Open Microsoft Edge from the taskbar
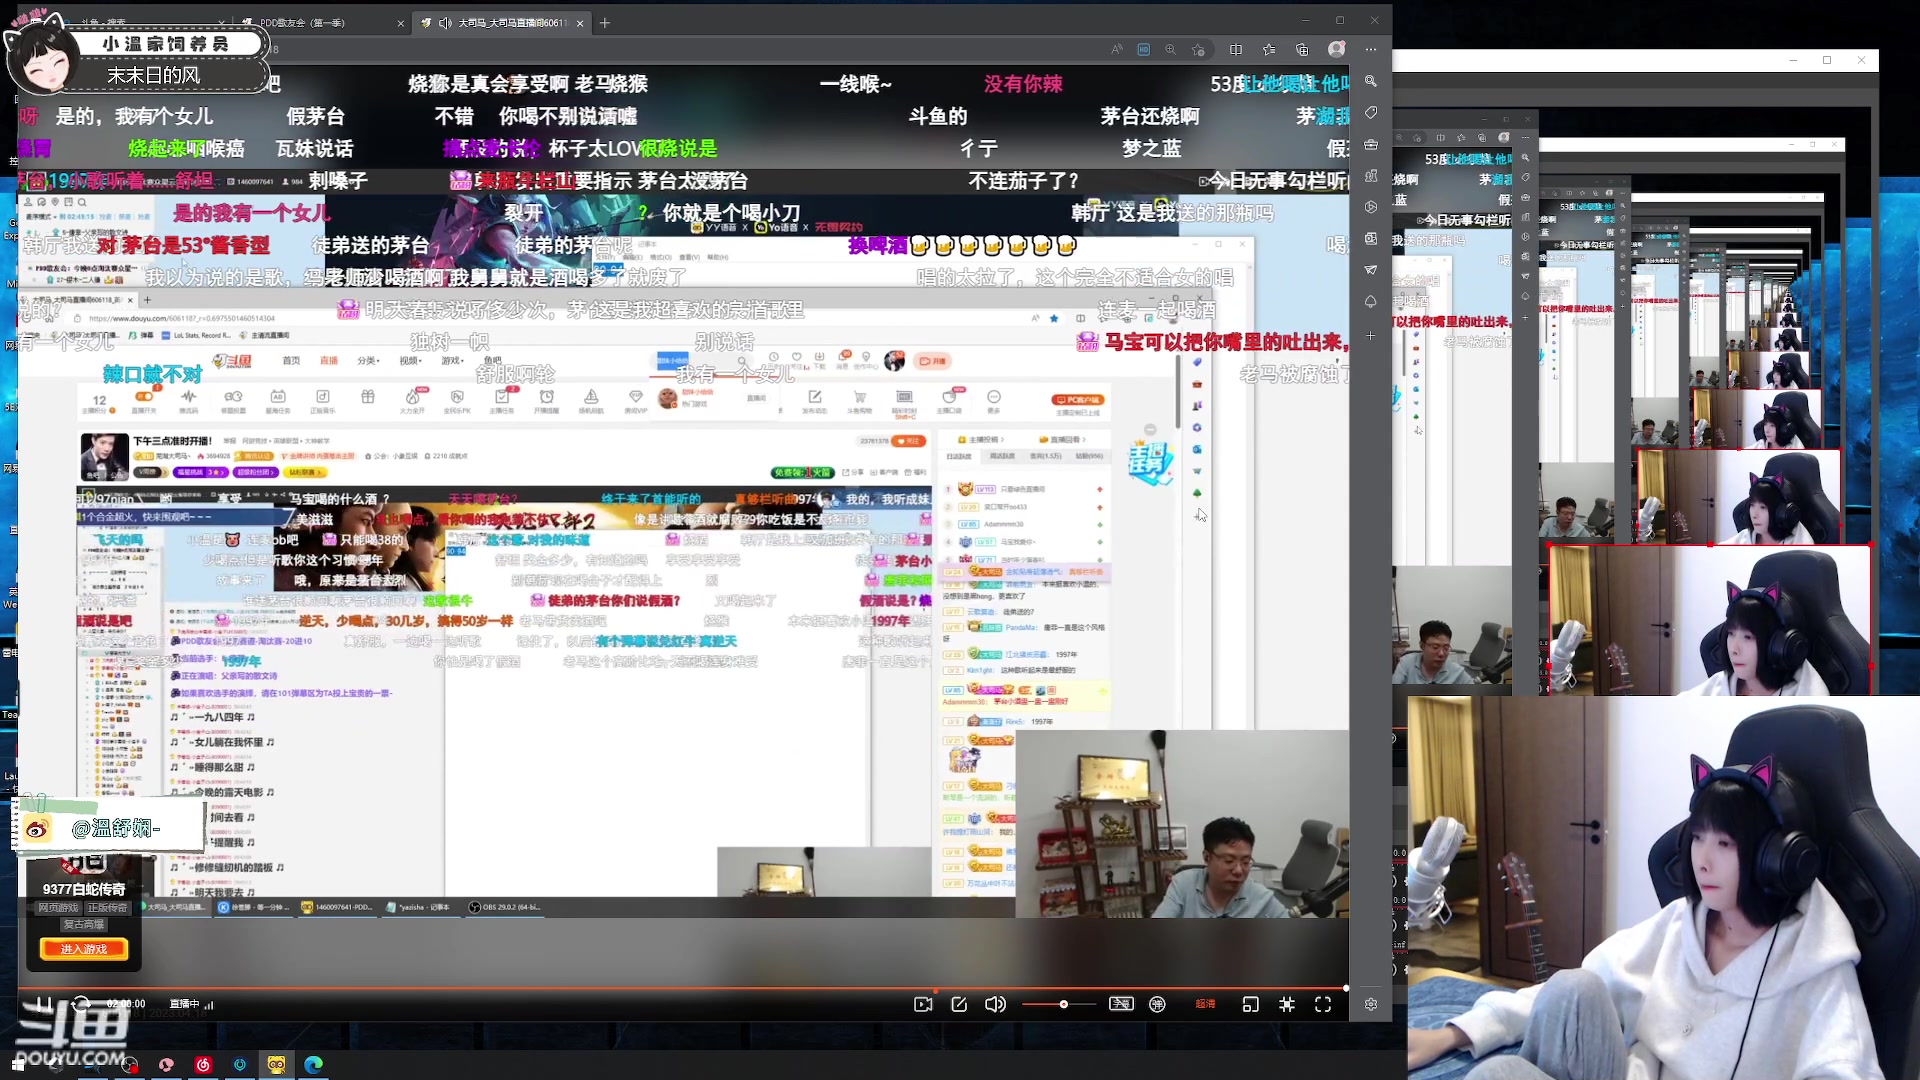Image resolution: width=1920 pixels, height=1080 pixels. (x=314, y=1065)
